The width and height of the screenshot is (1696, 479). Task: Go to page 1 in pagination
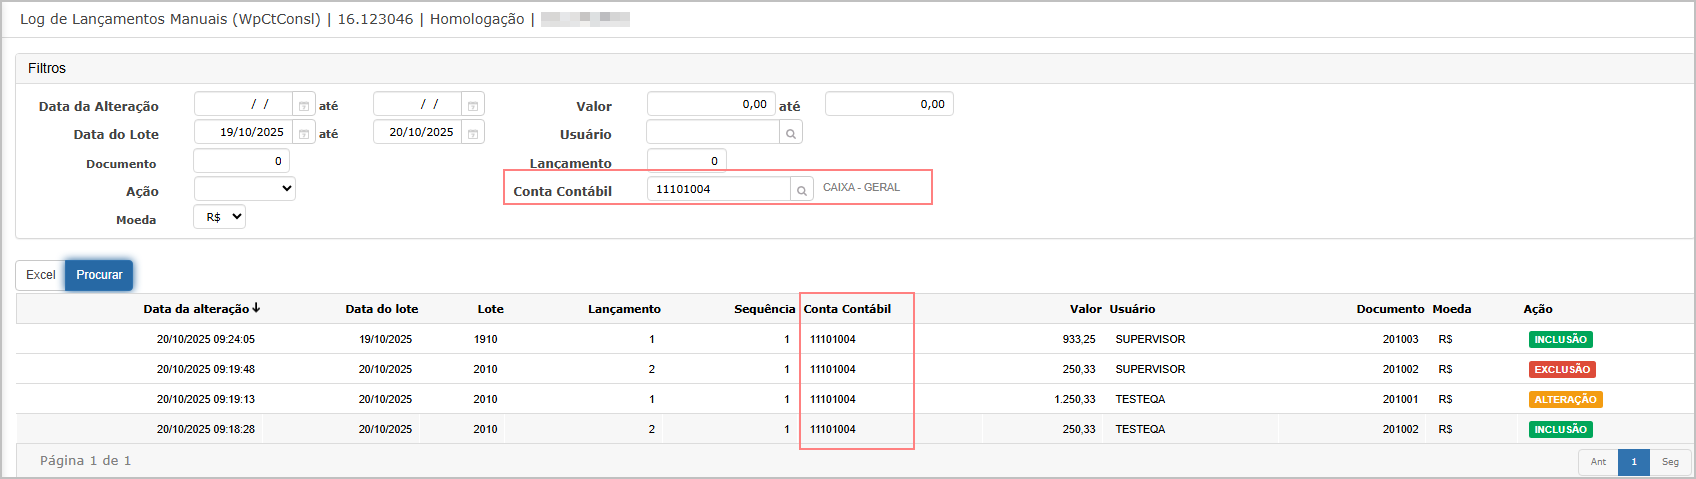[1634, 462]
